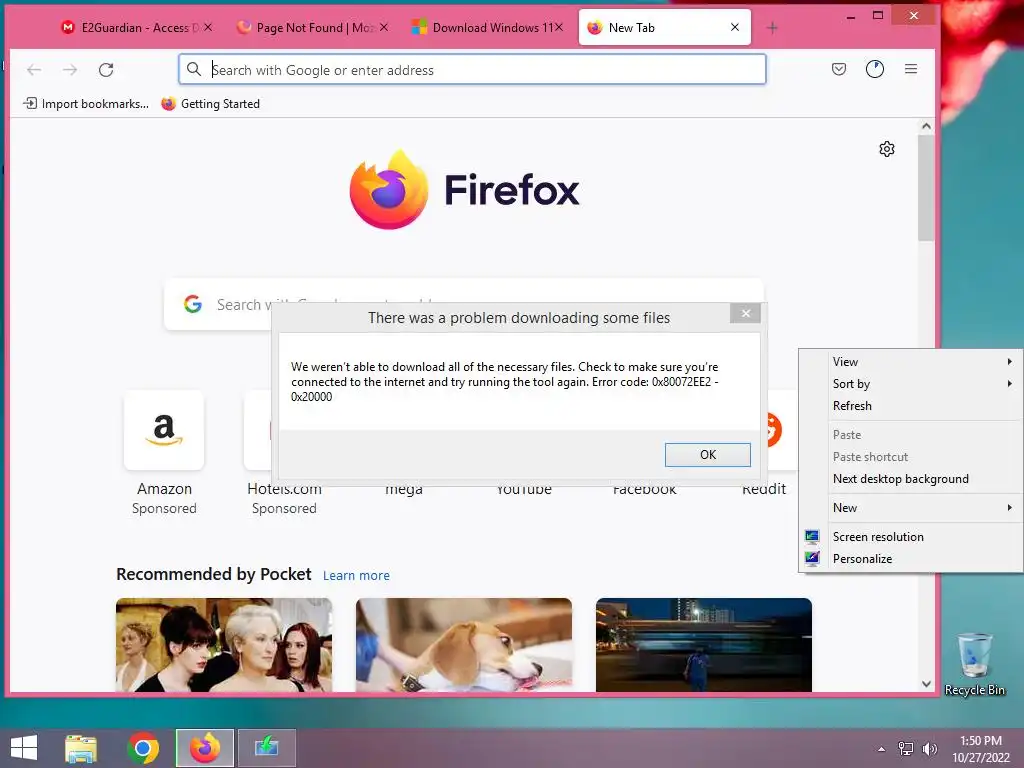Screen dimensions: 1024x768
Task: Click the Firefox back arrow button
Action: point(34,70)
